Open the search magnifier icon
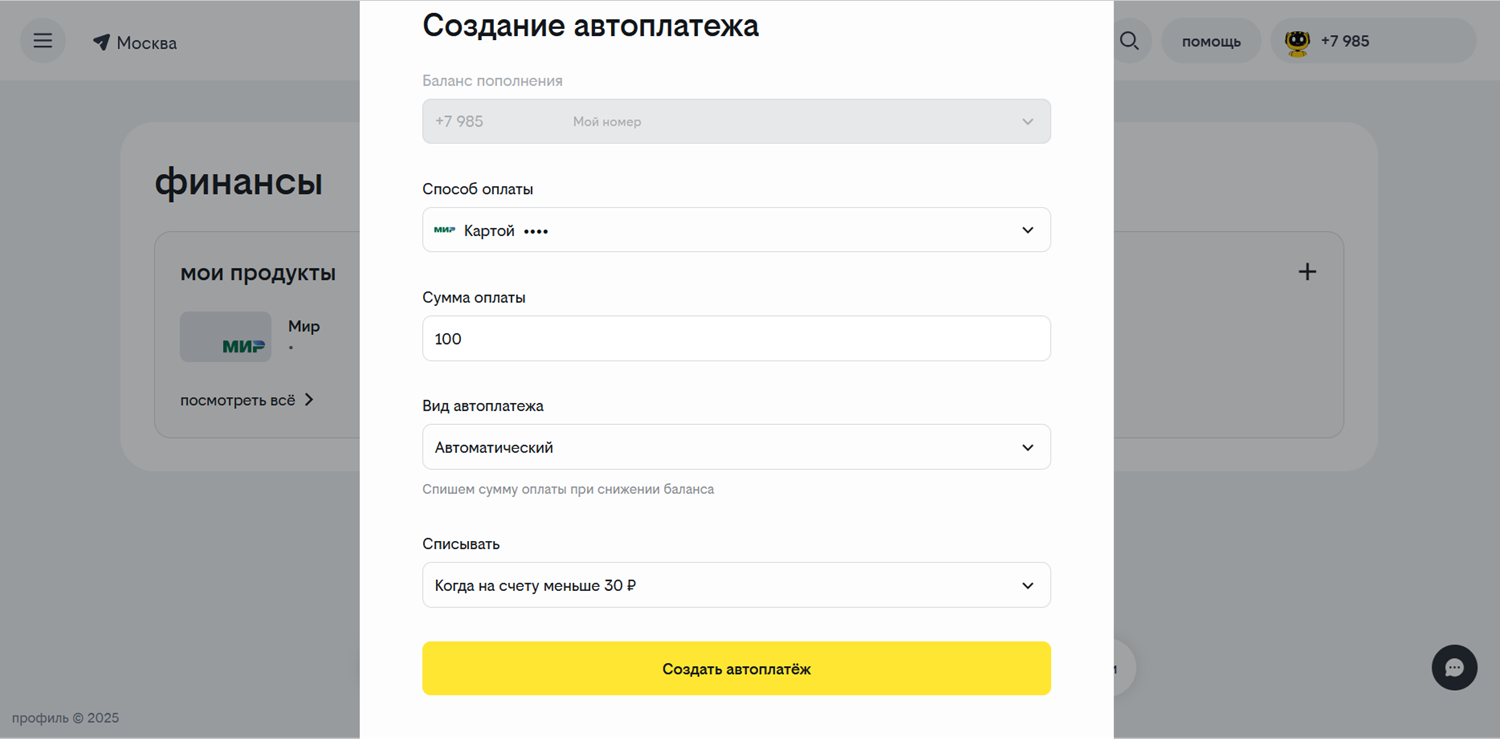Image resolution: width=1500 pixels, height=741 pixels. (1129, 41)
